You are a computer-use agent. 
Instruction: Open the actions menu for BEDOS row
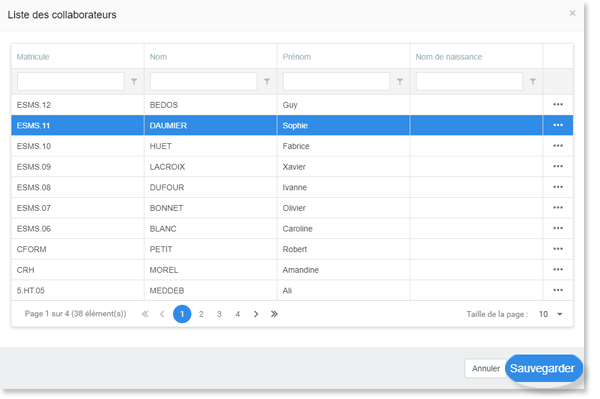coord(558,104)
